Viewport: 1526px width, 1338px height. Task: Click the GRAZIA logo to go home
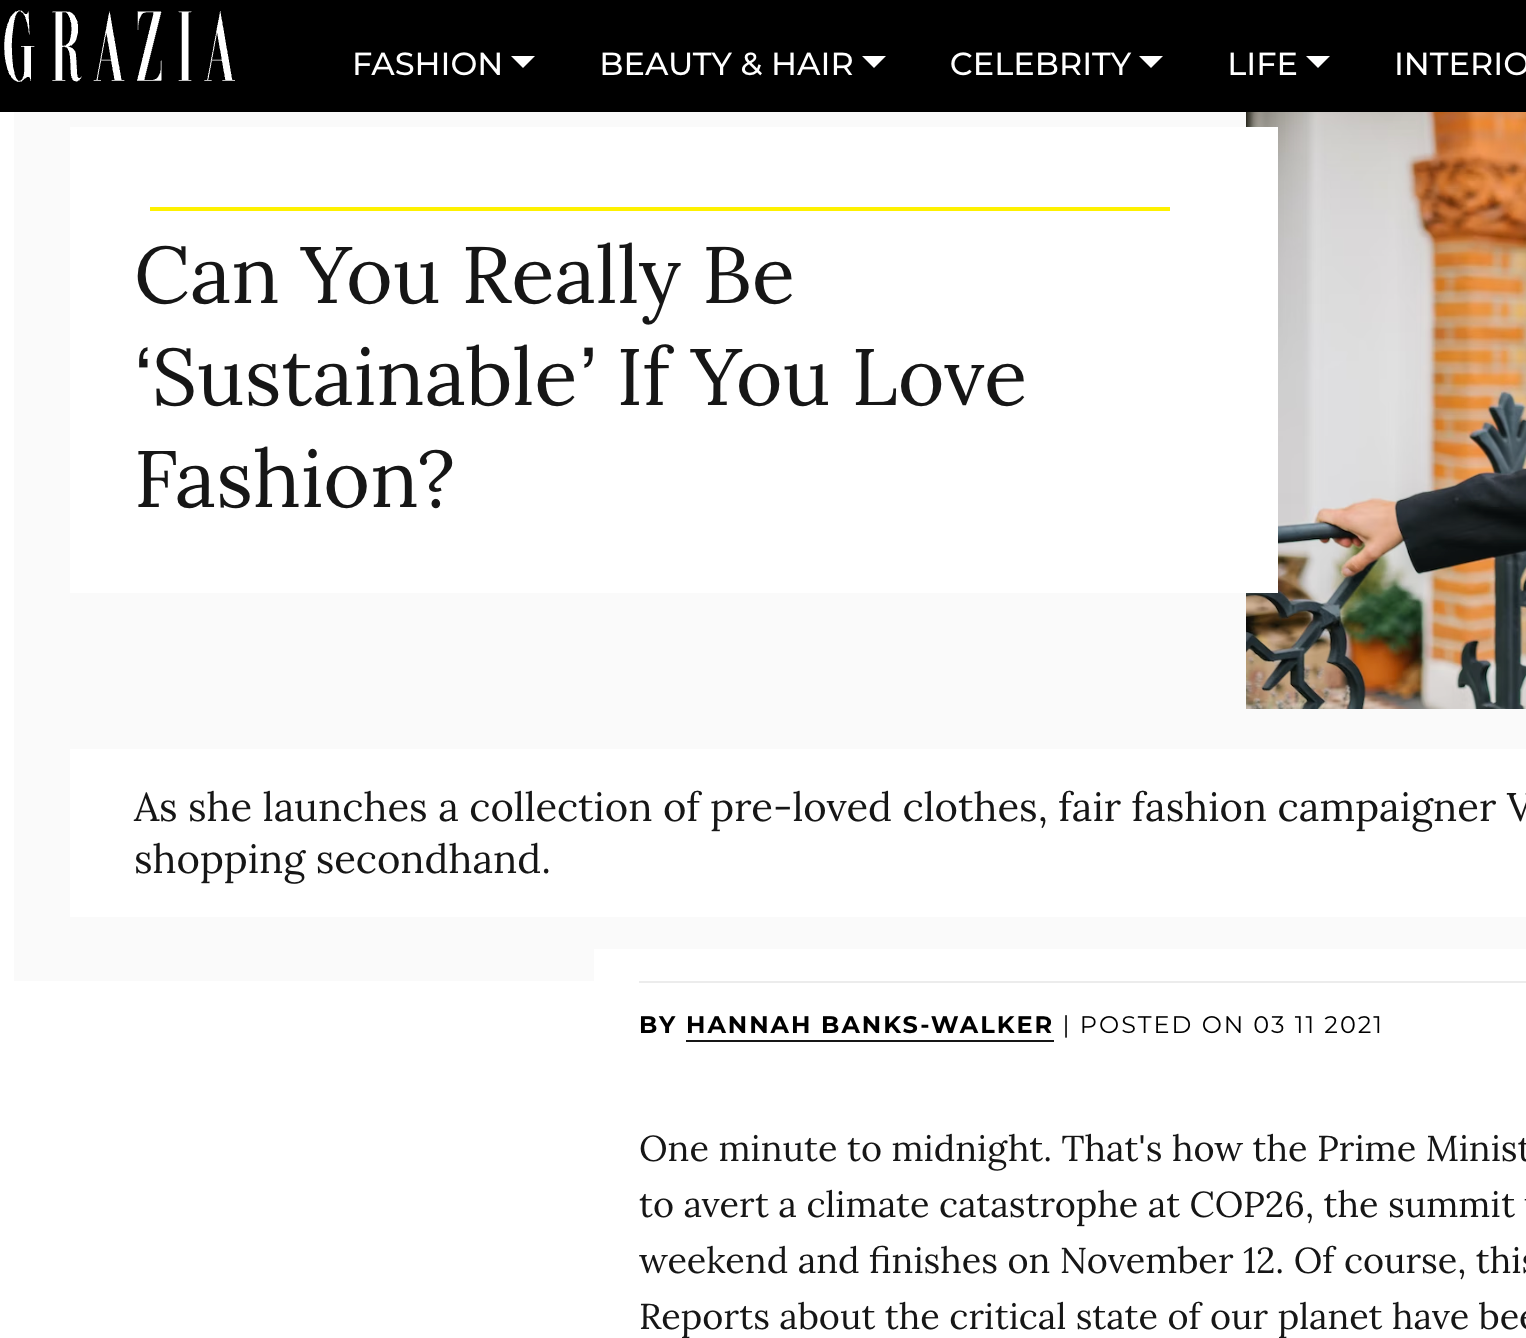click(x=120, y=45)
